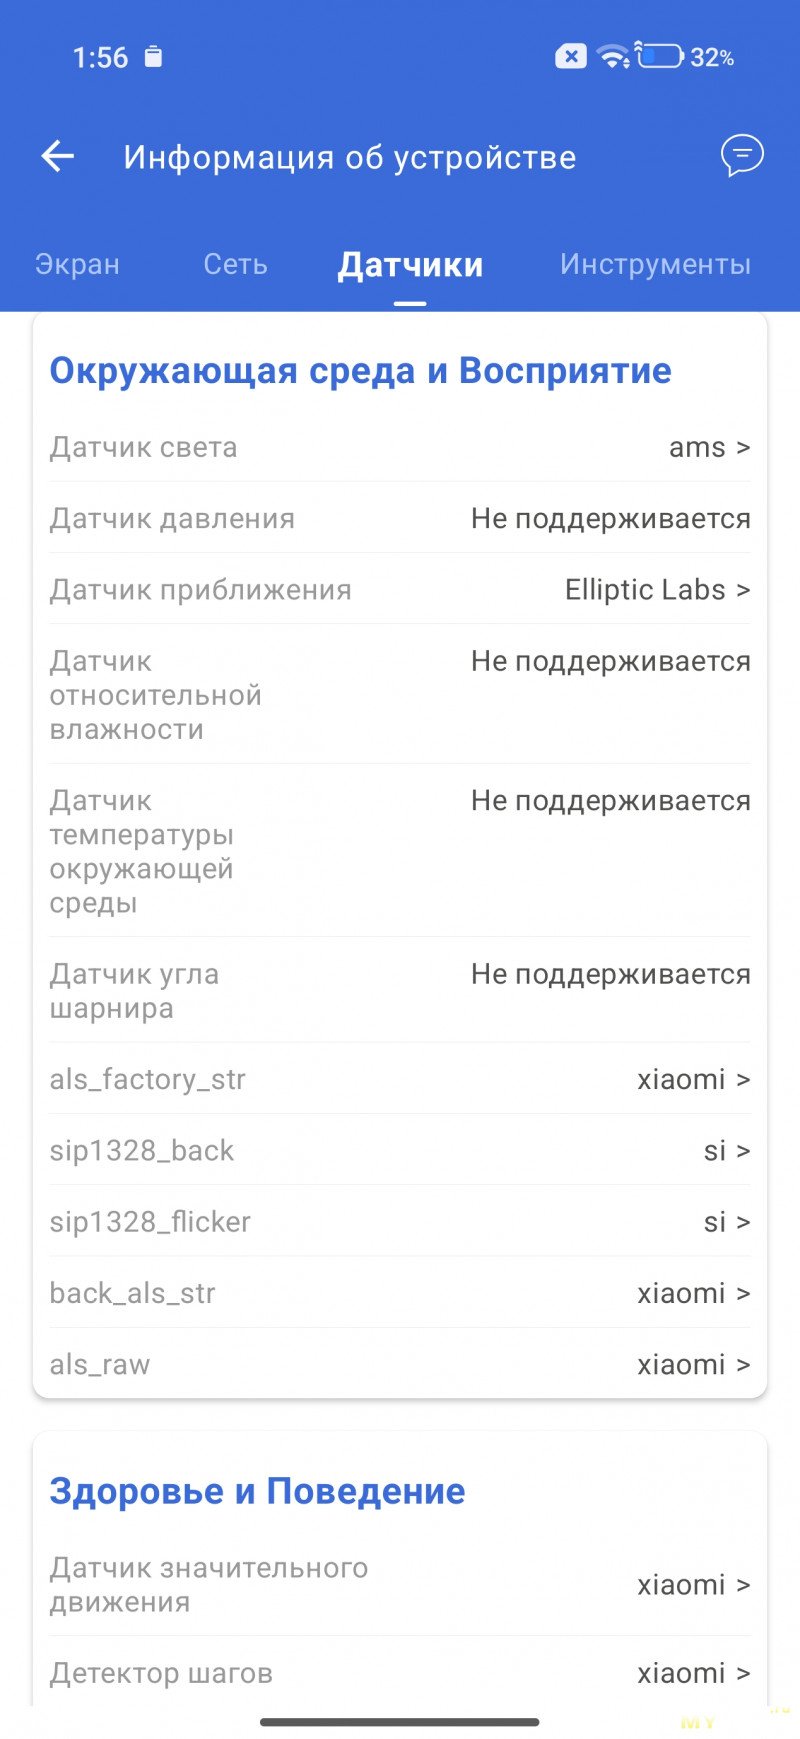This screenshot has height=1739, width=800.
Task: Open the feedback chat bubble icon
Action: [x=742, y=156]
